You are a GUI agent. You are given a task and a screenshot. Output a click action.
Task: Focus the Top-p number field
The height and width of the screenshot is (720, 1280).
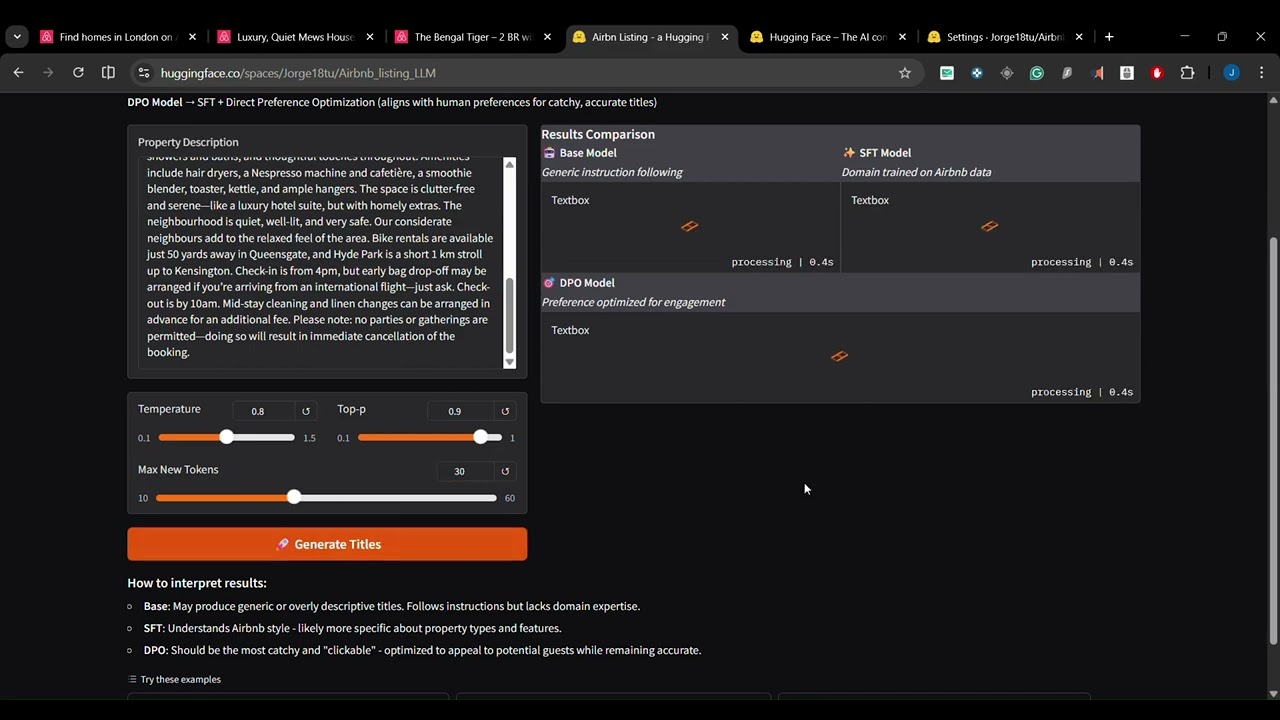[x=461, y=411]
